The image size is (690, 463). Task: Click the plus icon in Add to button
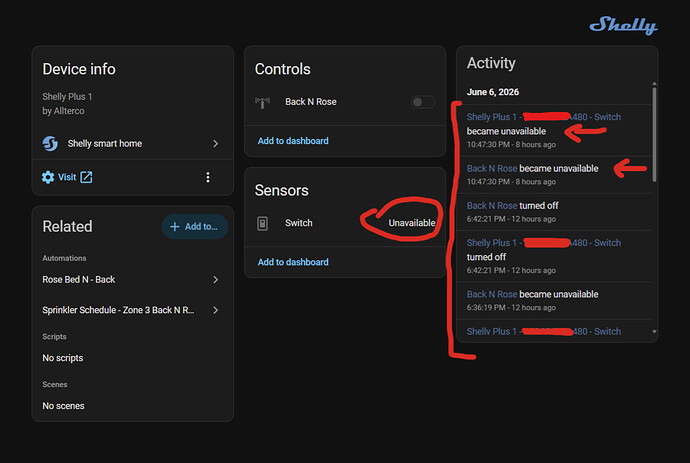(175, 227)
